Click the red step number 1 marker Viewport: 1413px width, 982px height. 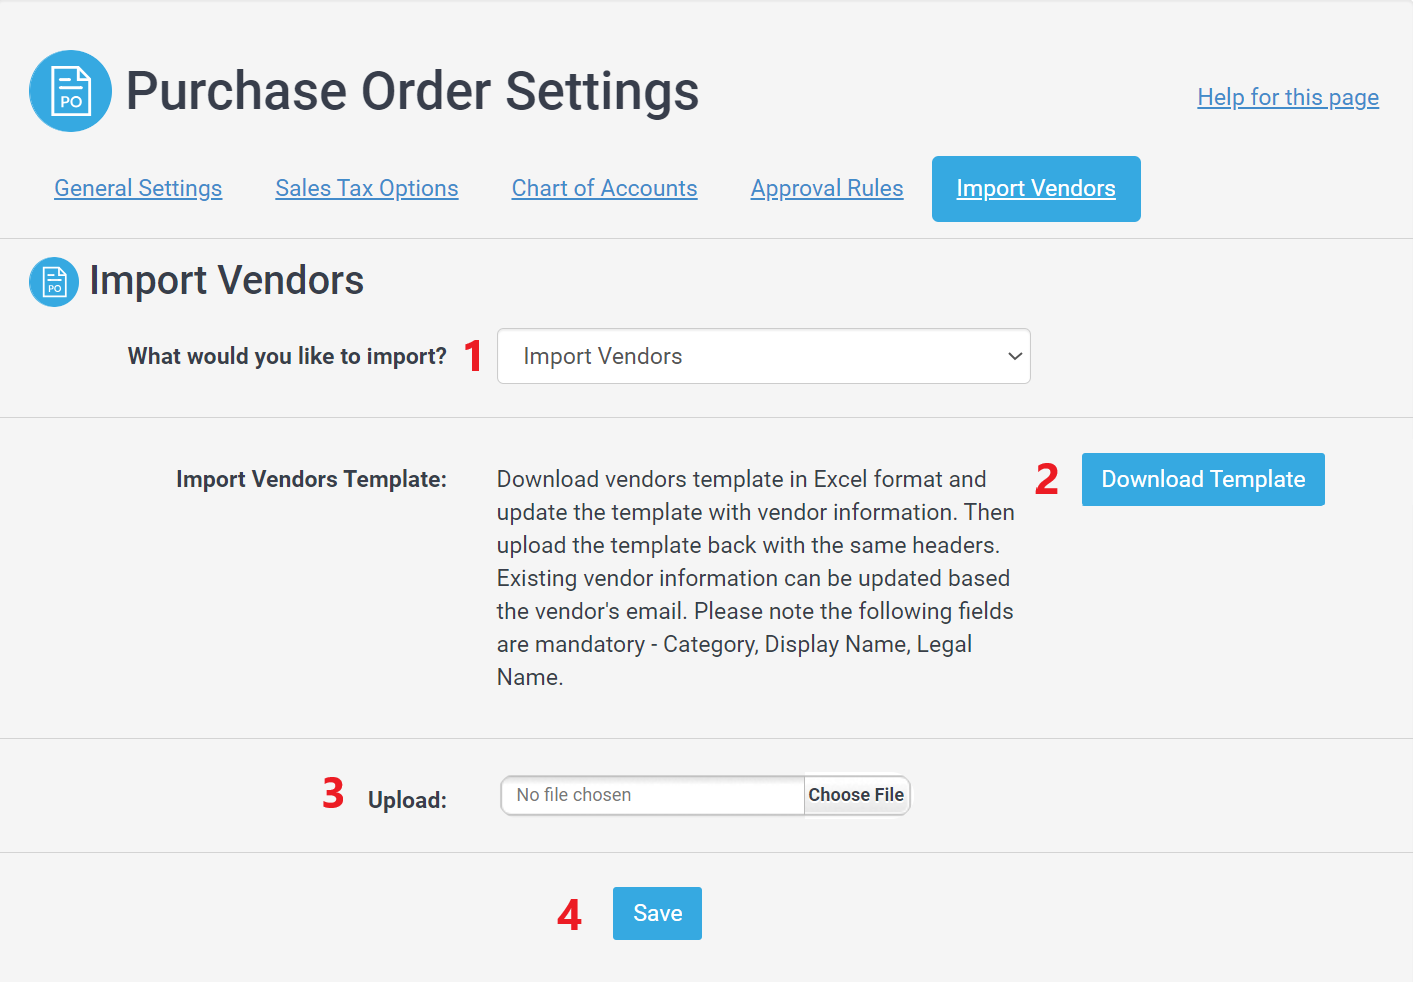click(474, 356)
